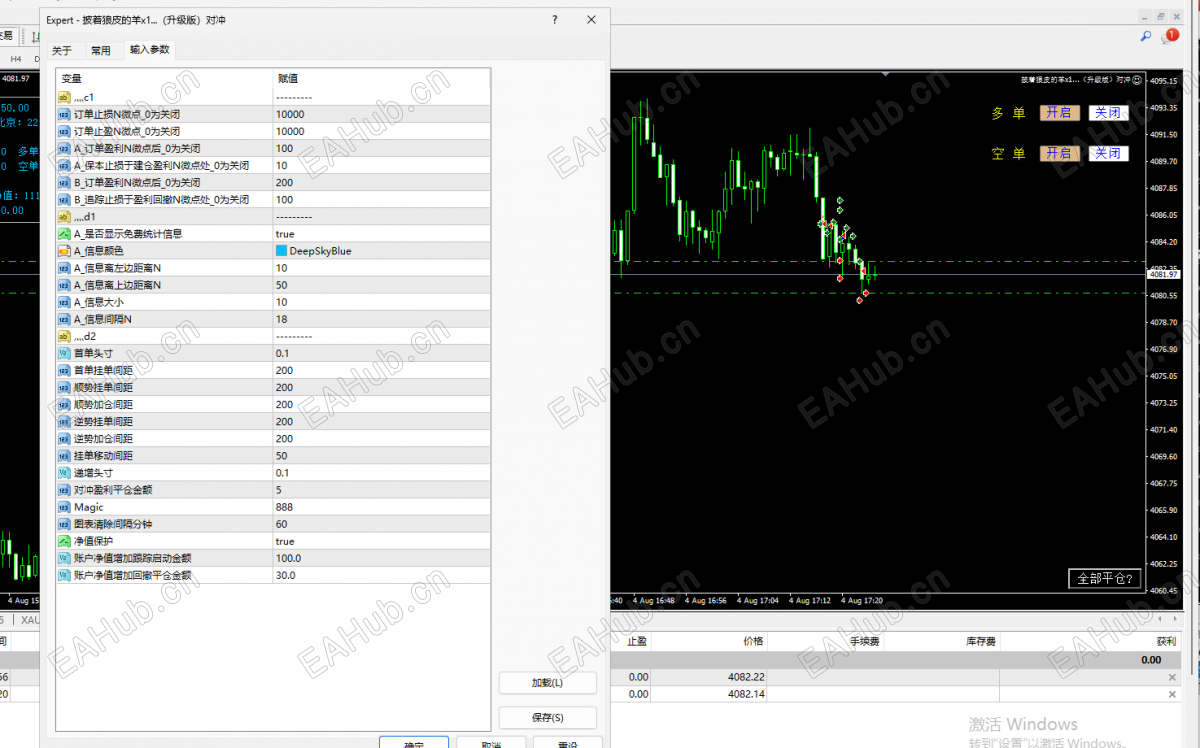Click the icon beside 账户净值增加跟踪启动金额

pyautogui.click(x=64, y=558)
